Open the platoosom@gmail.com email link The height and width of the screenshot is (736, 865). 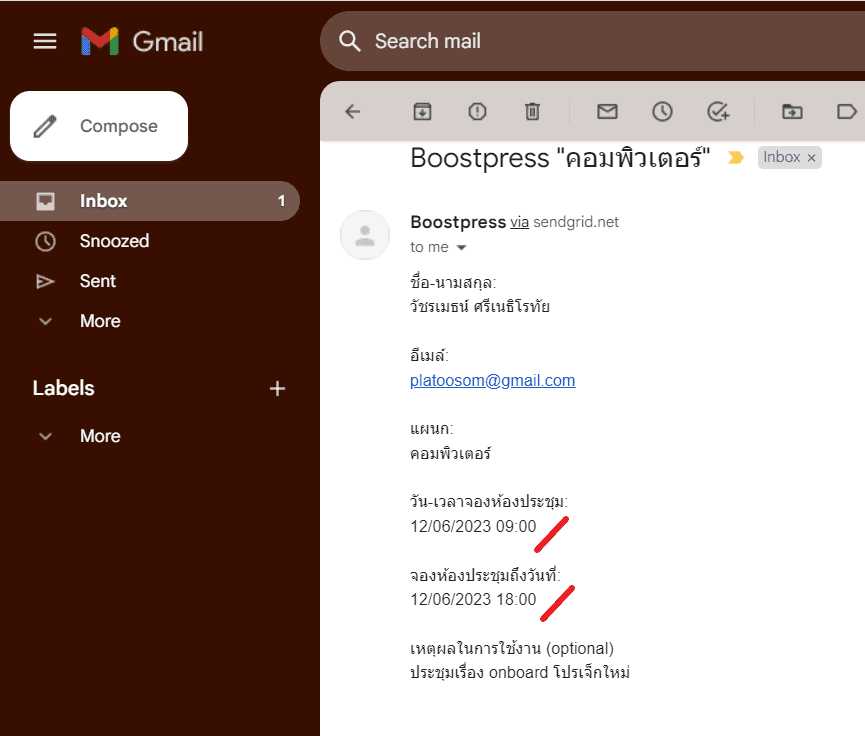492,380
